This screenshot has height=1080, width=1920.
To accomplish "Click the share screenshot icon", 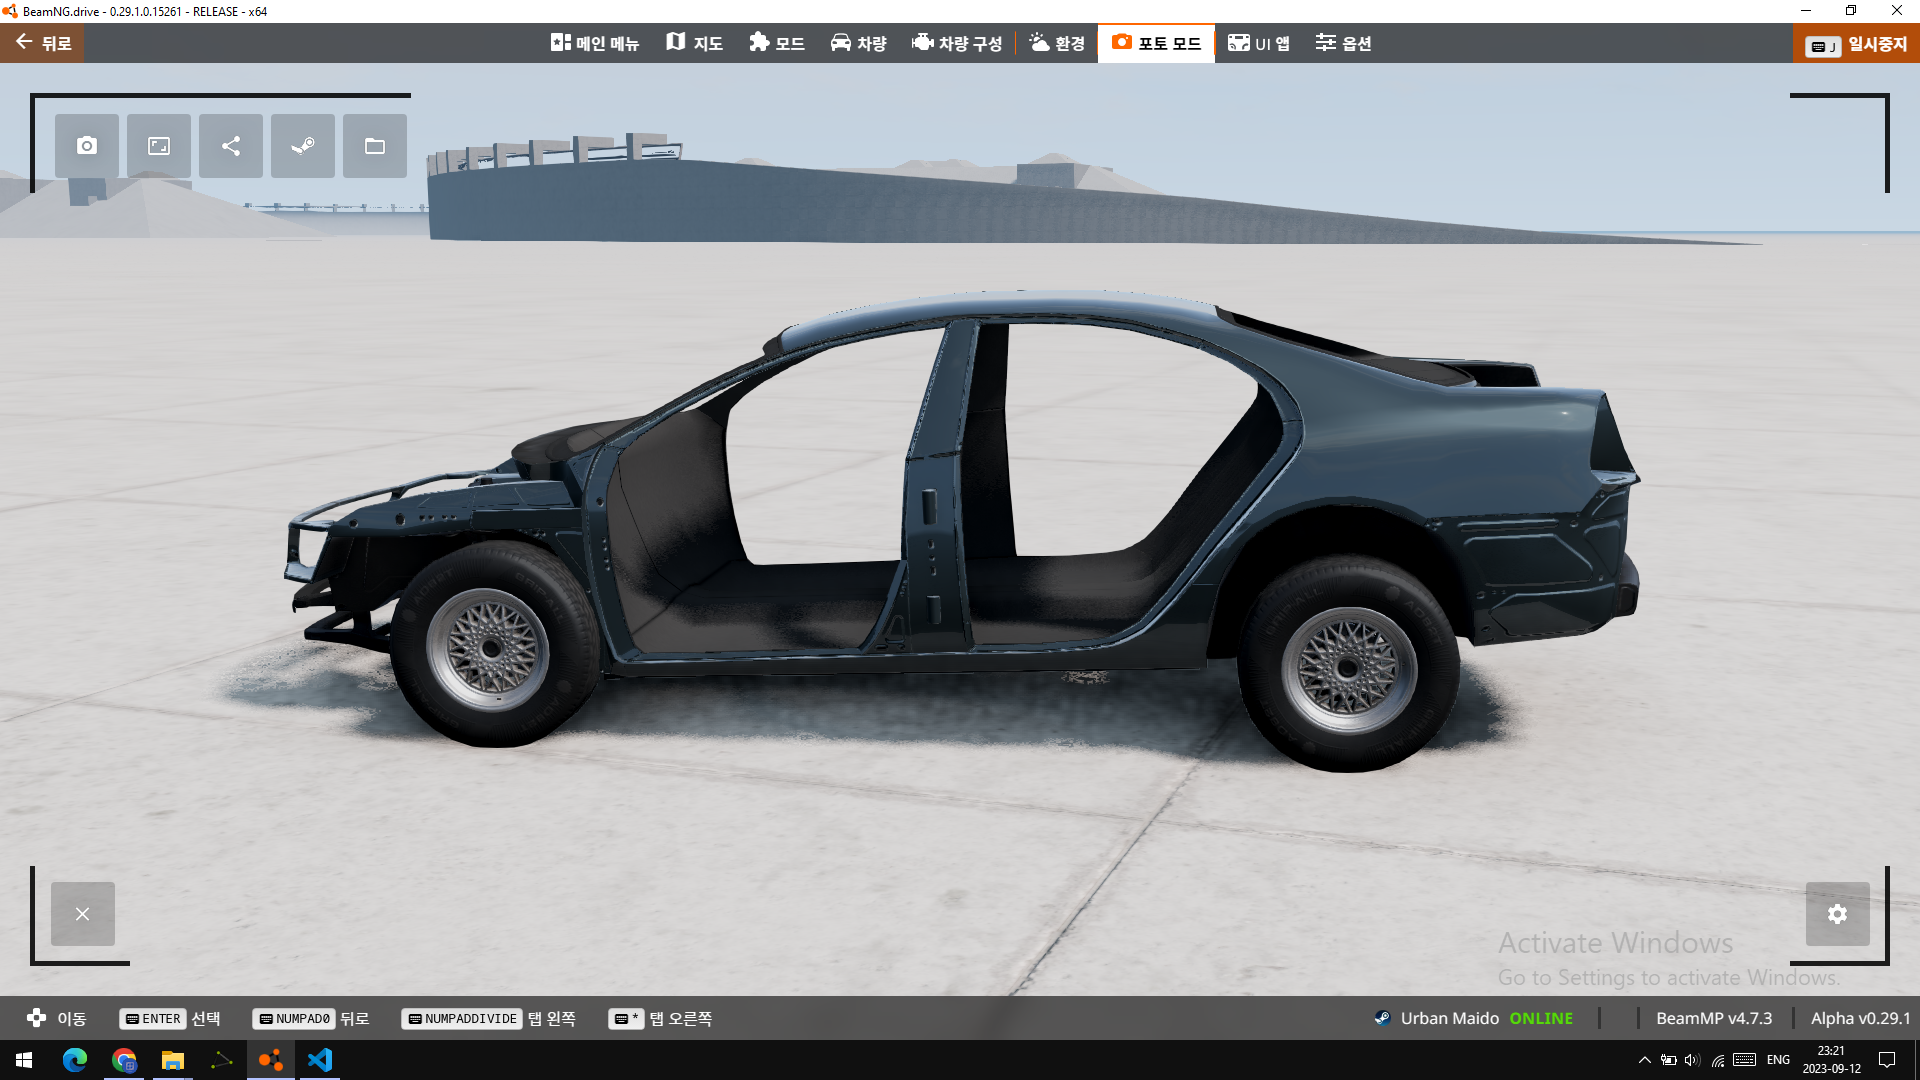I will point(231,146).
